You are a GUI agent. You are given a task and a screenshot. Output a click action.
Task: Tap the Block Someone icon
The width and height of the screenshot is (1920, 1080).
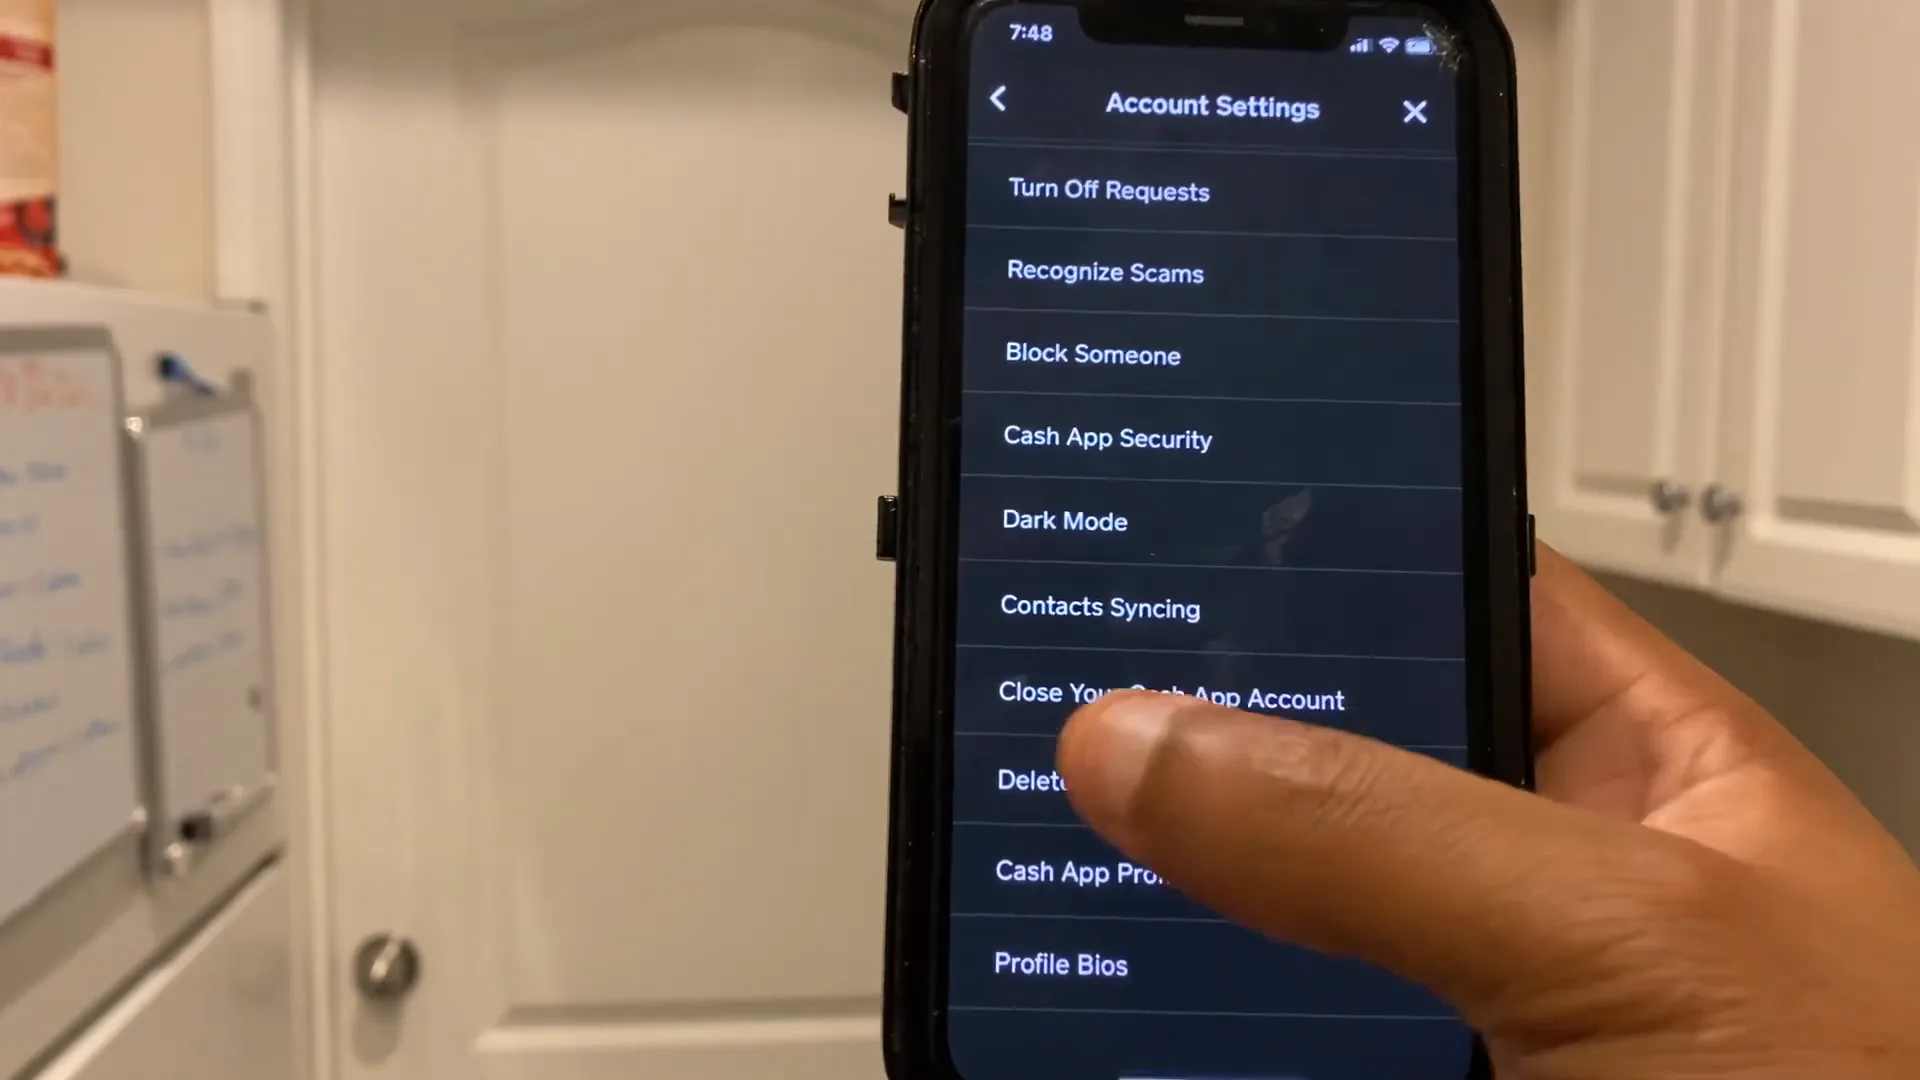point(1092,355)
